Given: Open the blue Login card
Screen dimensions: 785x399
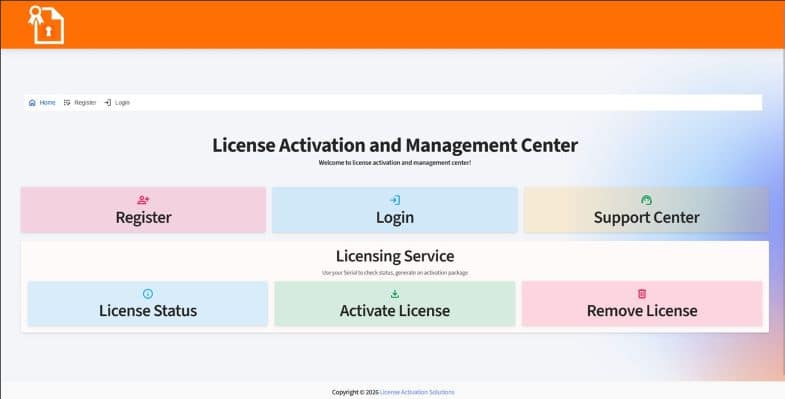Looking at the screenshot, I should (x=395, y=210).
